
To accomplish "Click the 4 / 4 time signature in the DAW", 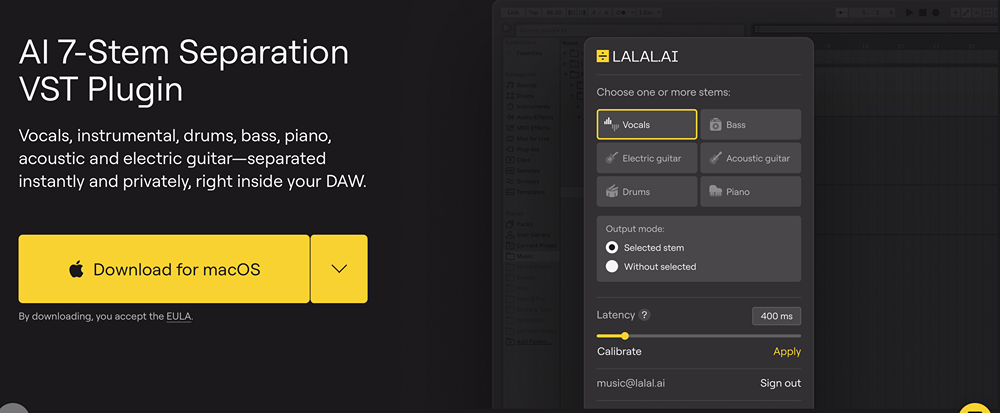I will [x=599, y=13].
